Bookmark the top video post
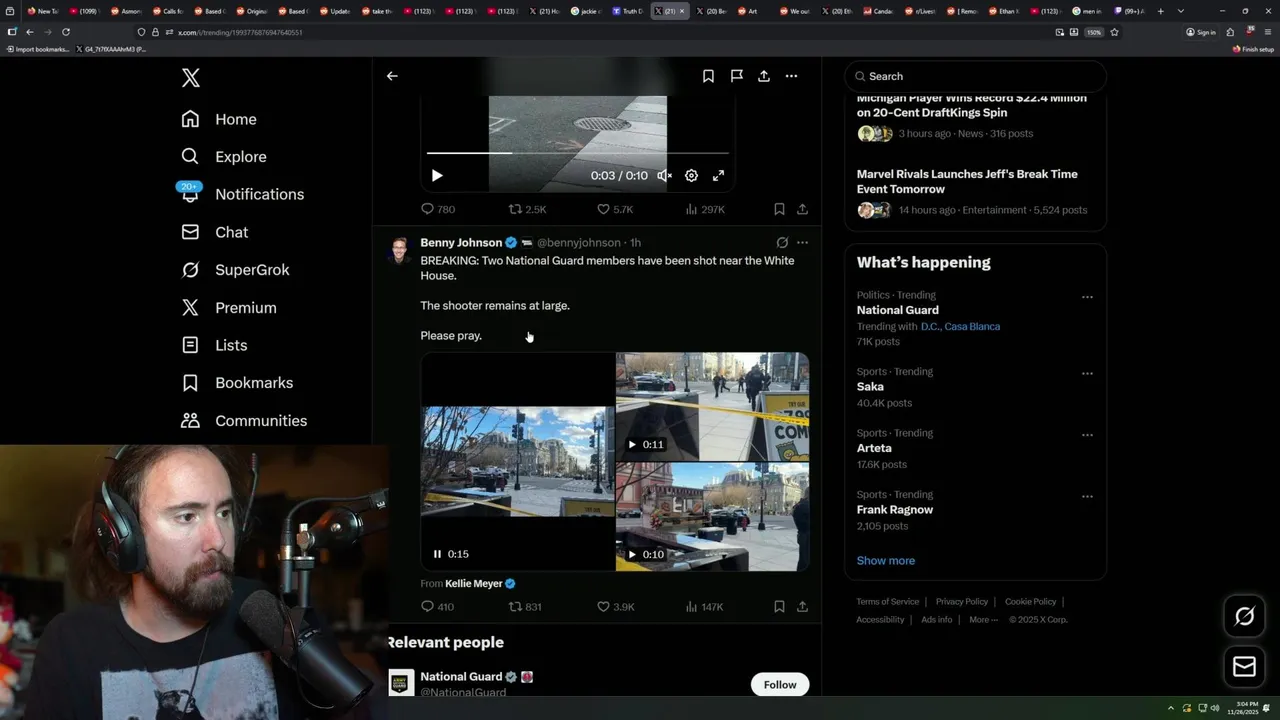Image resolution: width=1280 pixels, height=720 pixels. [779, 209]
